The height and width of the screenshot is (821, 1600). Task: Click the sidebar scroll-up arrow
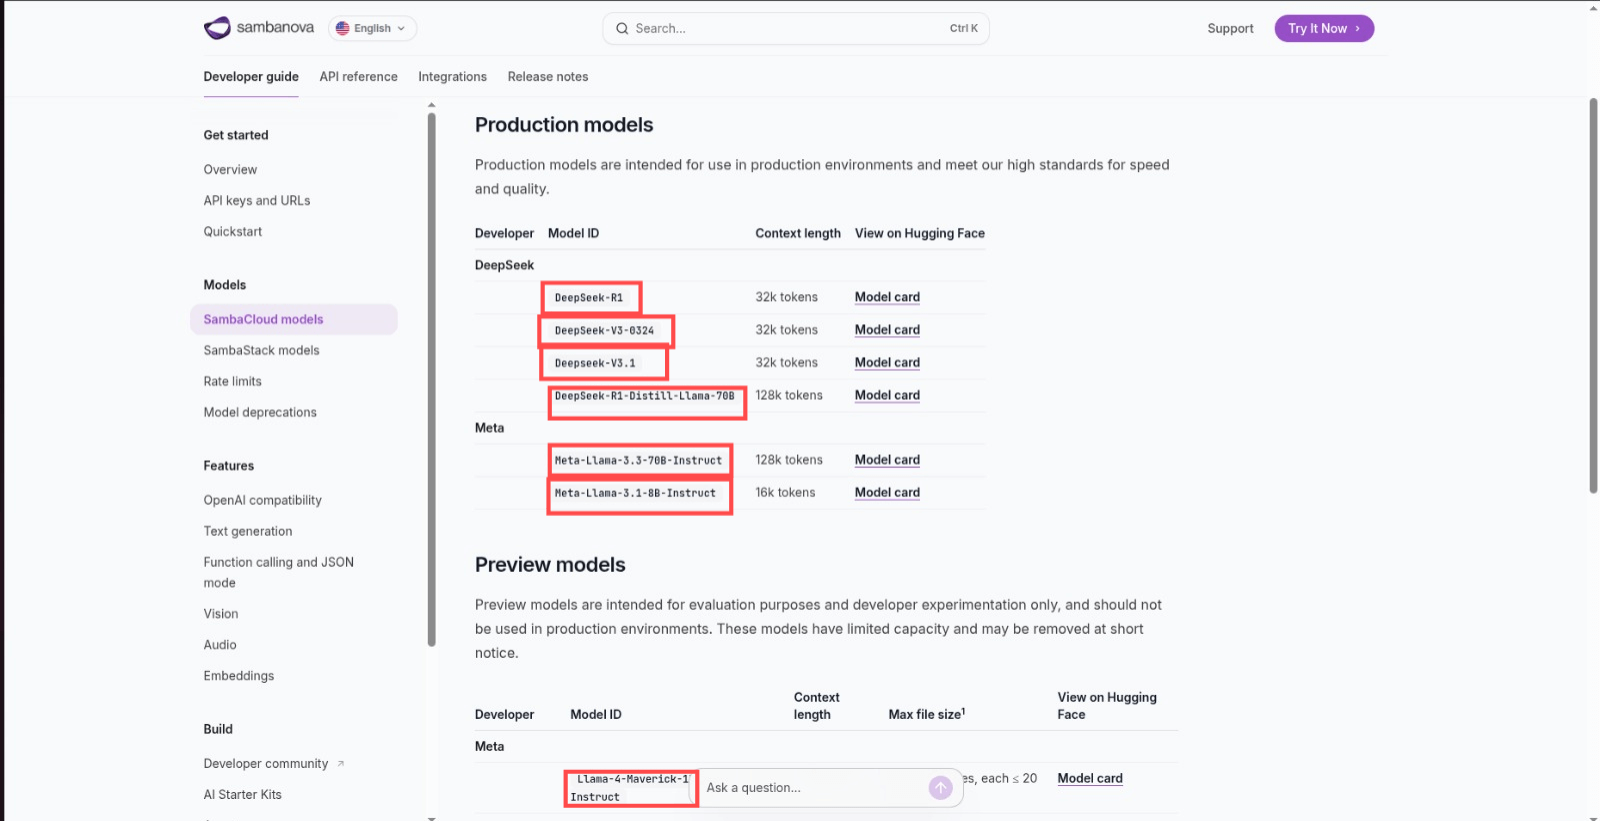click(432, 105)
